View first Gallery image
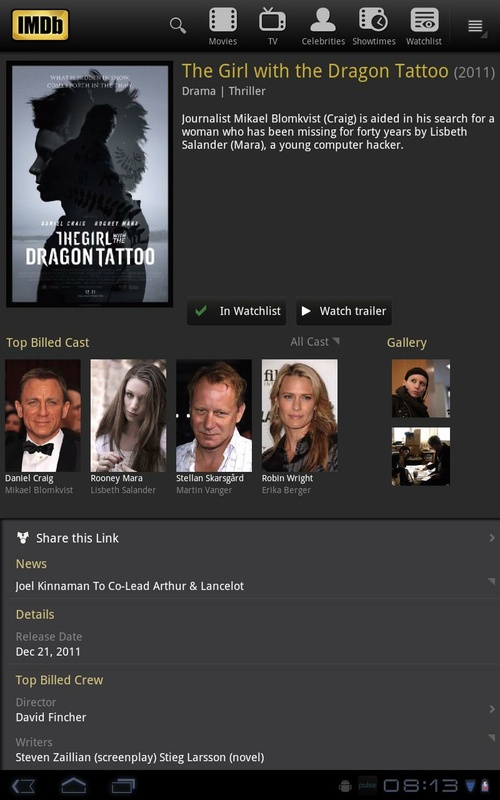This screenshot has width=500, height=800. point(421,388)
